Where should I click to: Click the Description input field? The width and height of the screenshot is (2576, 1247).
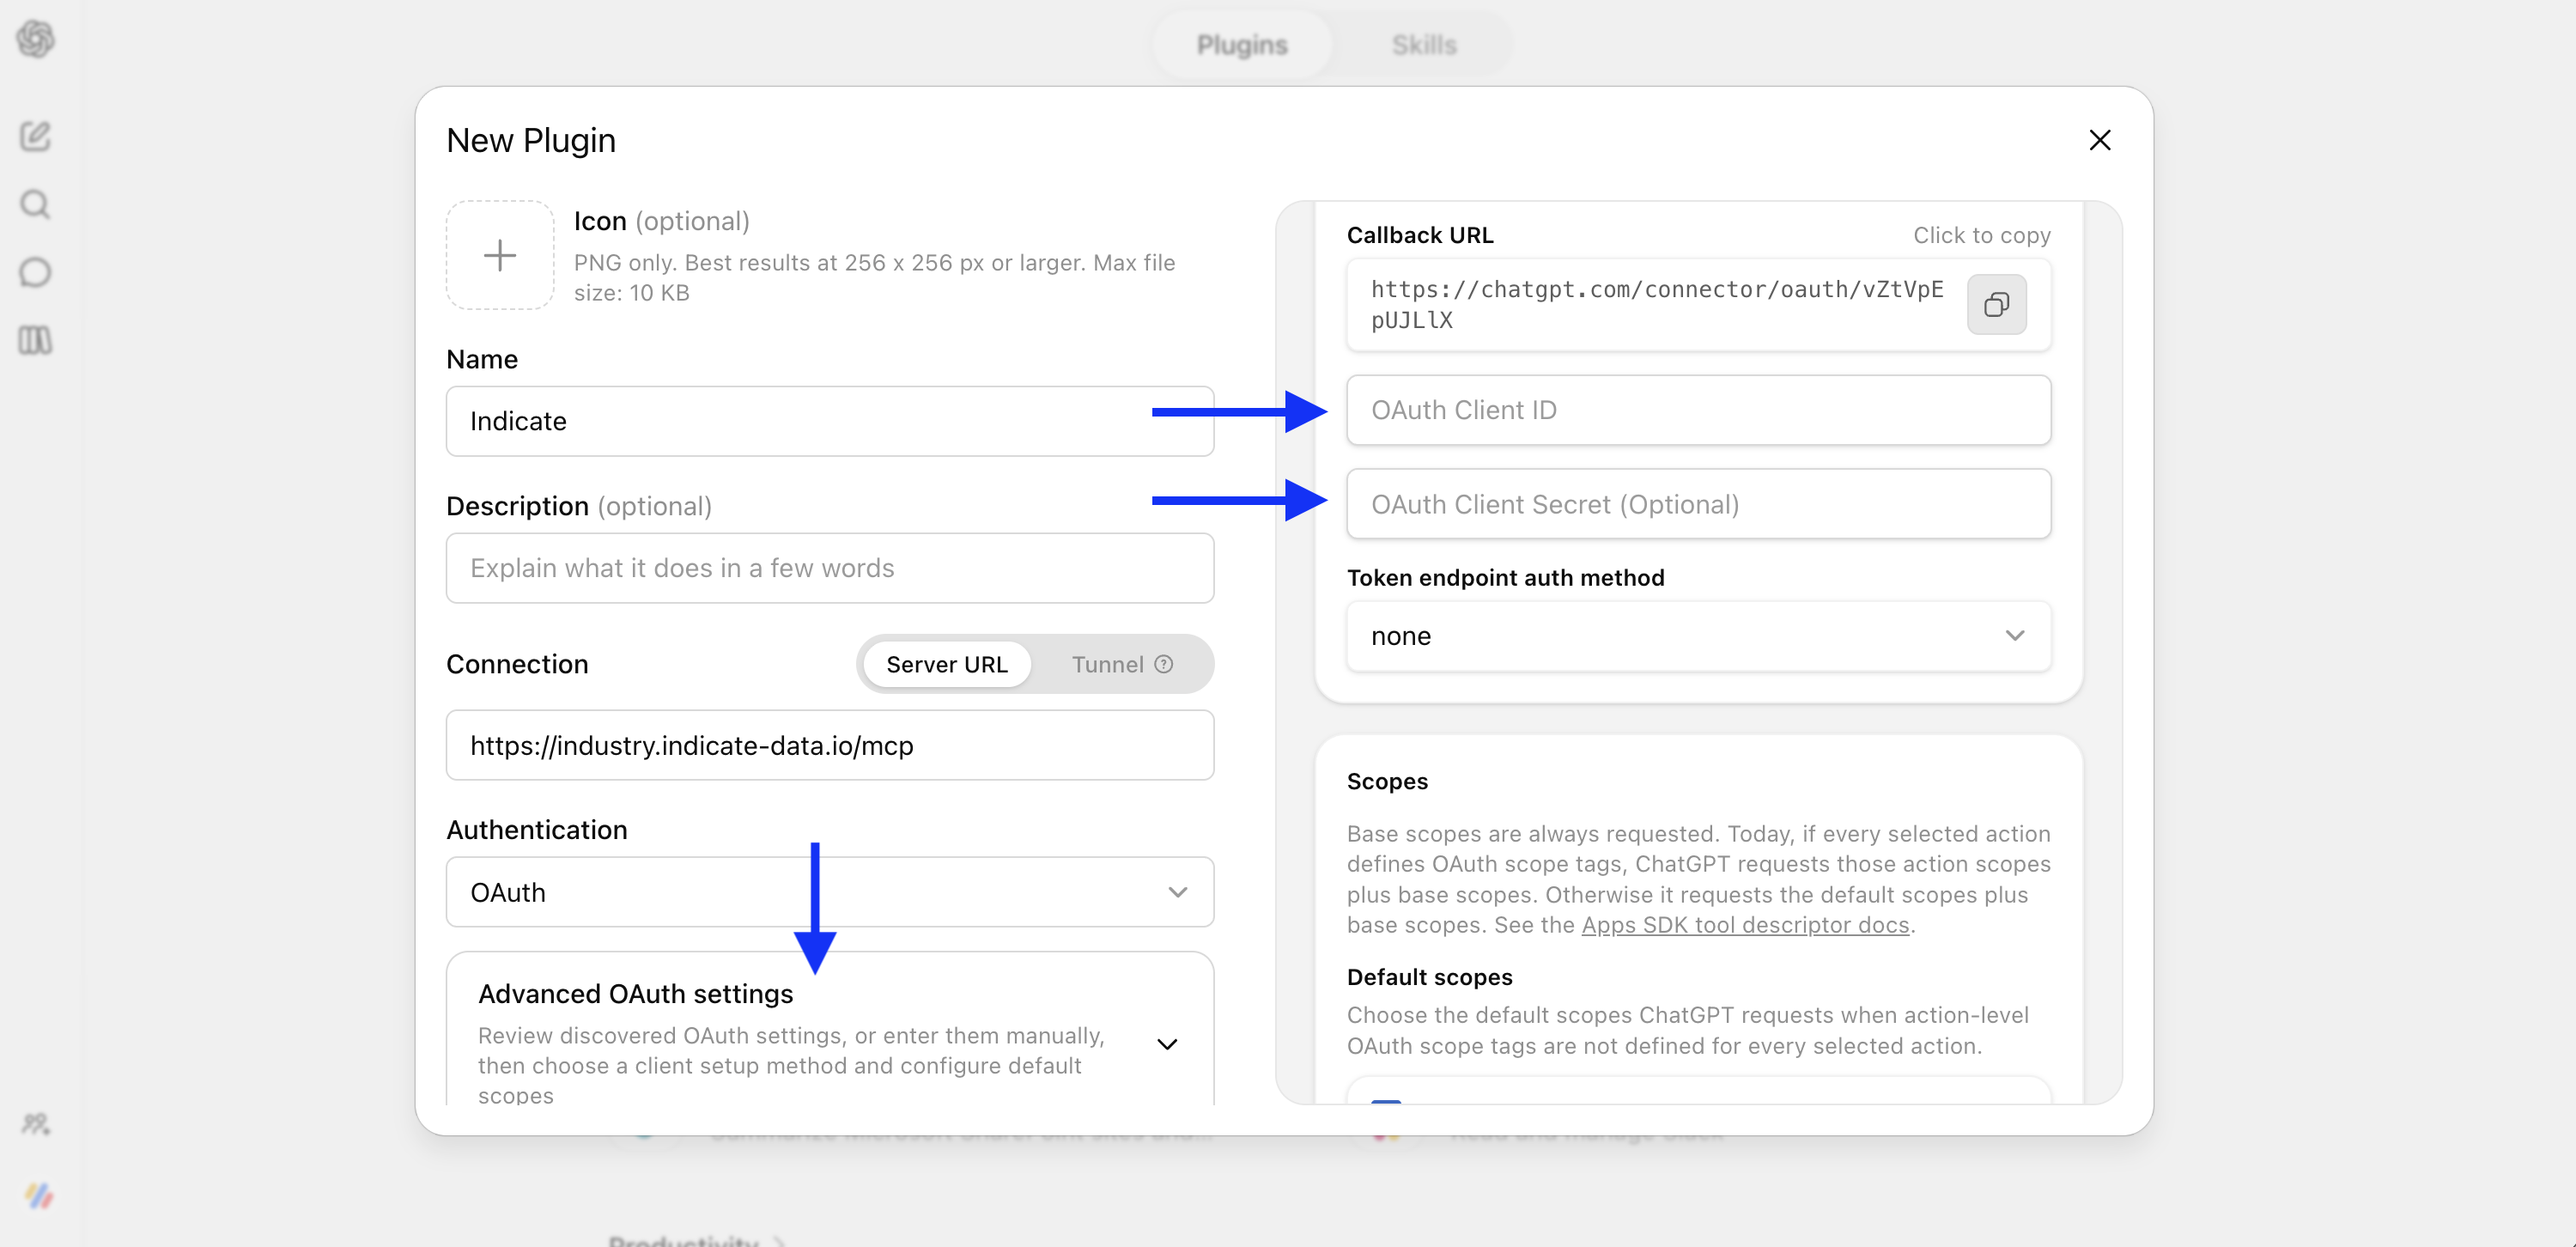coord(830,568)
